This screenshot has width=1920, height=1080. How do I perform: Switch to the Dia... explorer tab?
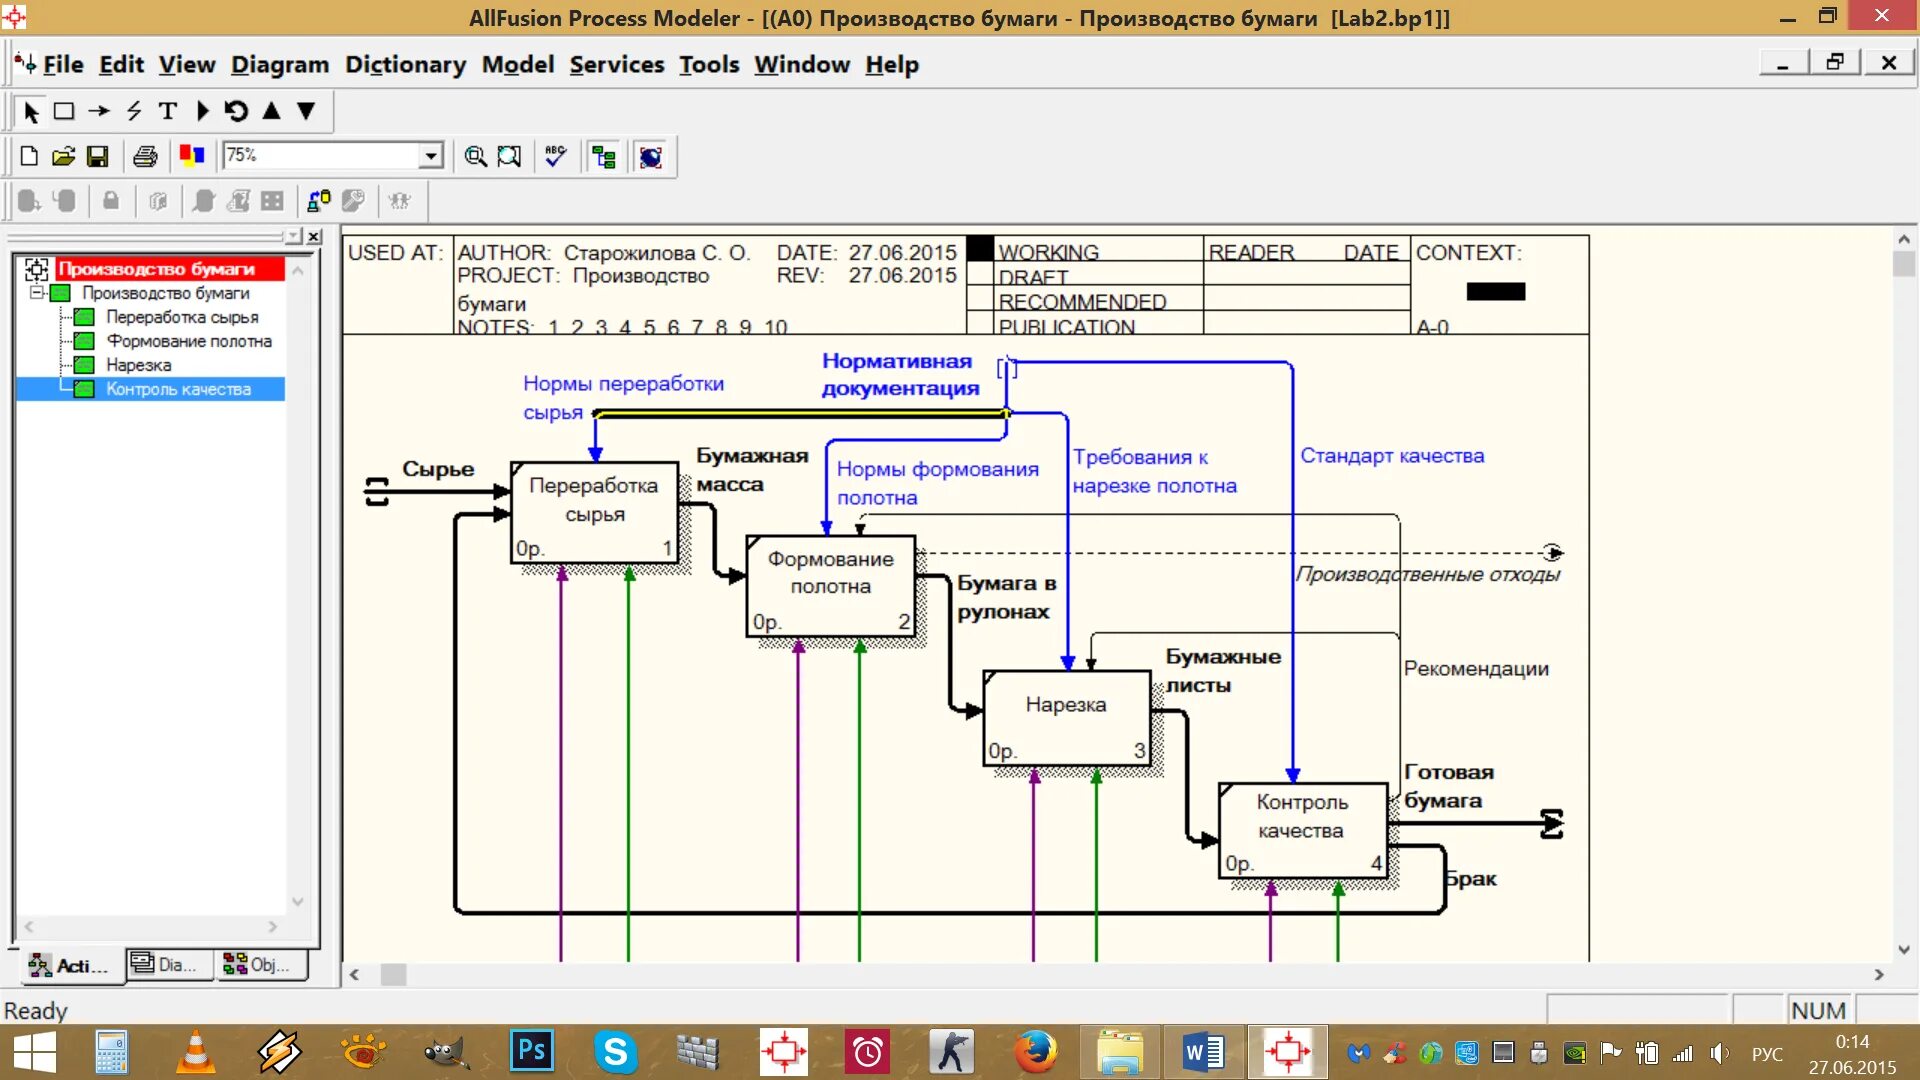[x=170, y=965]
